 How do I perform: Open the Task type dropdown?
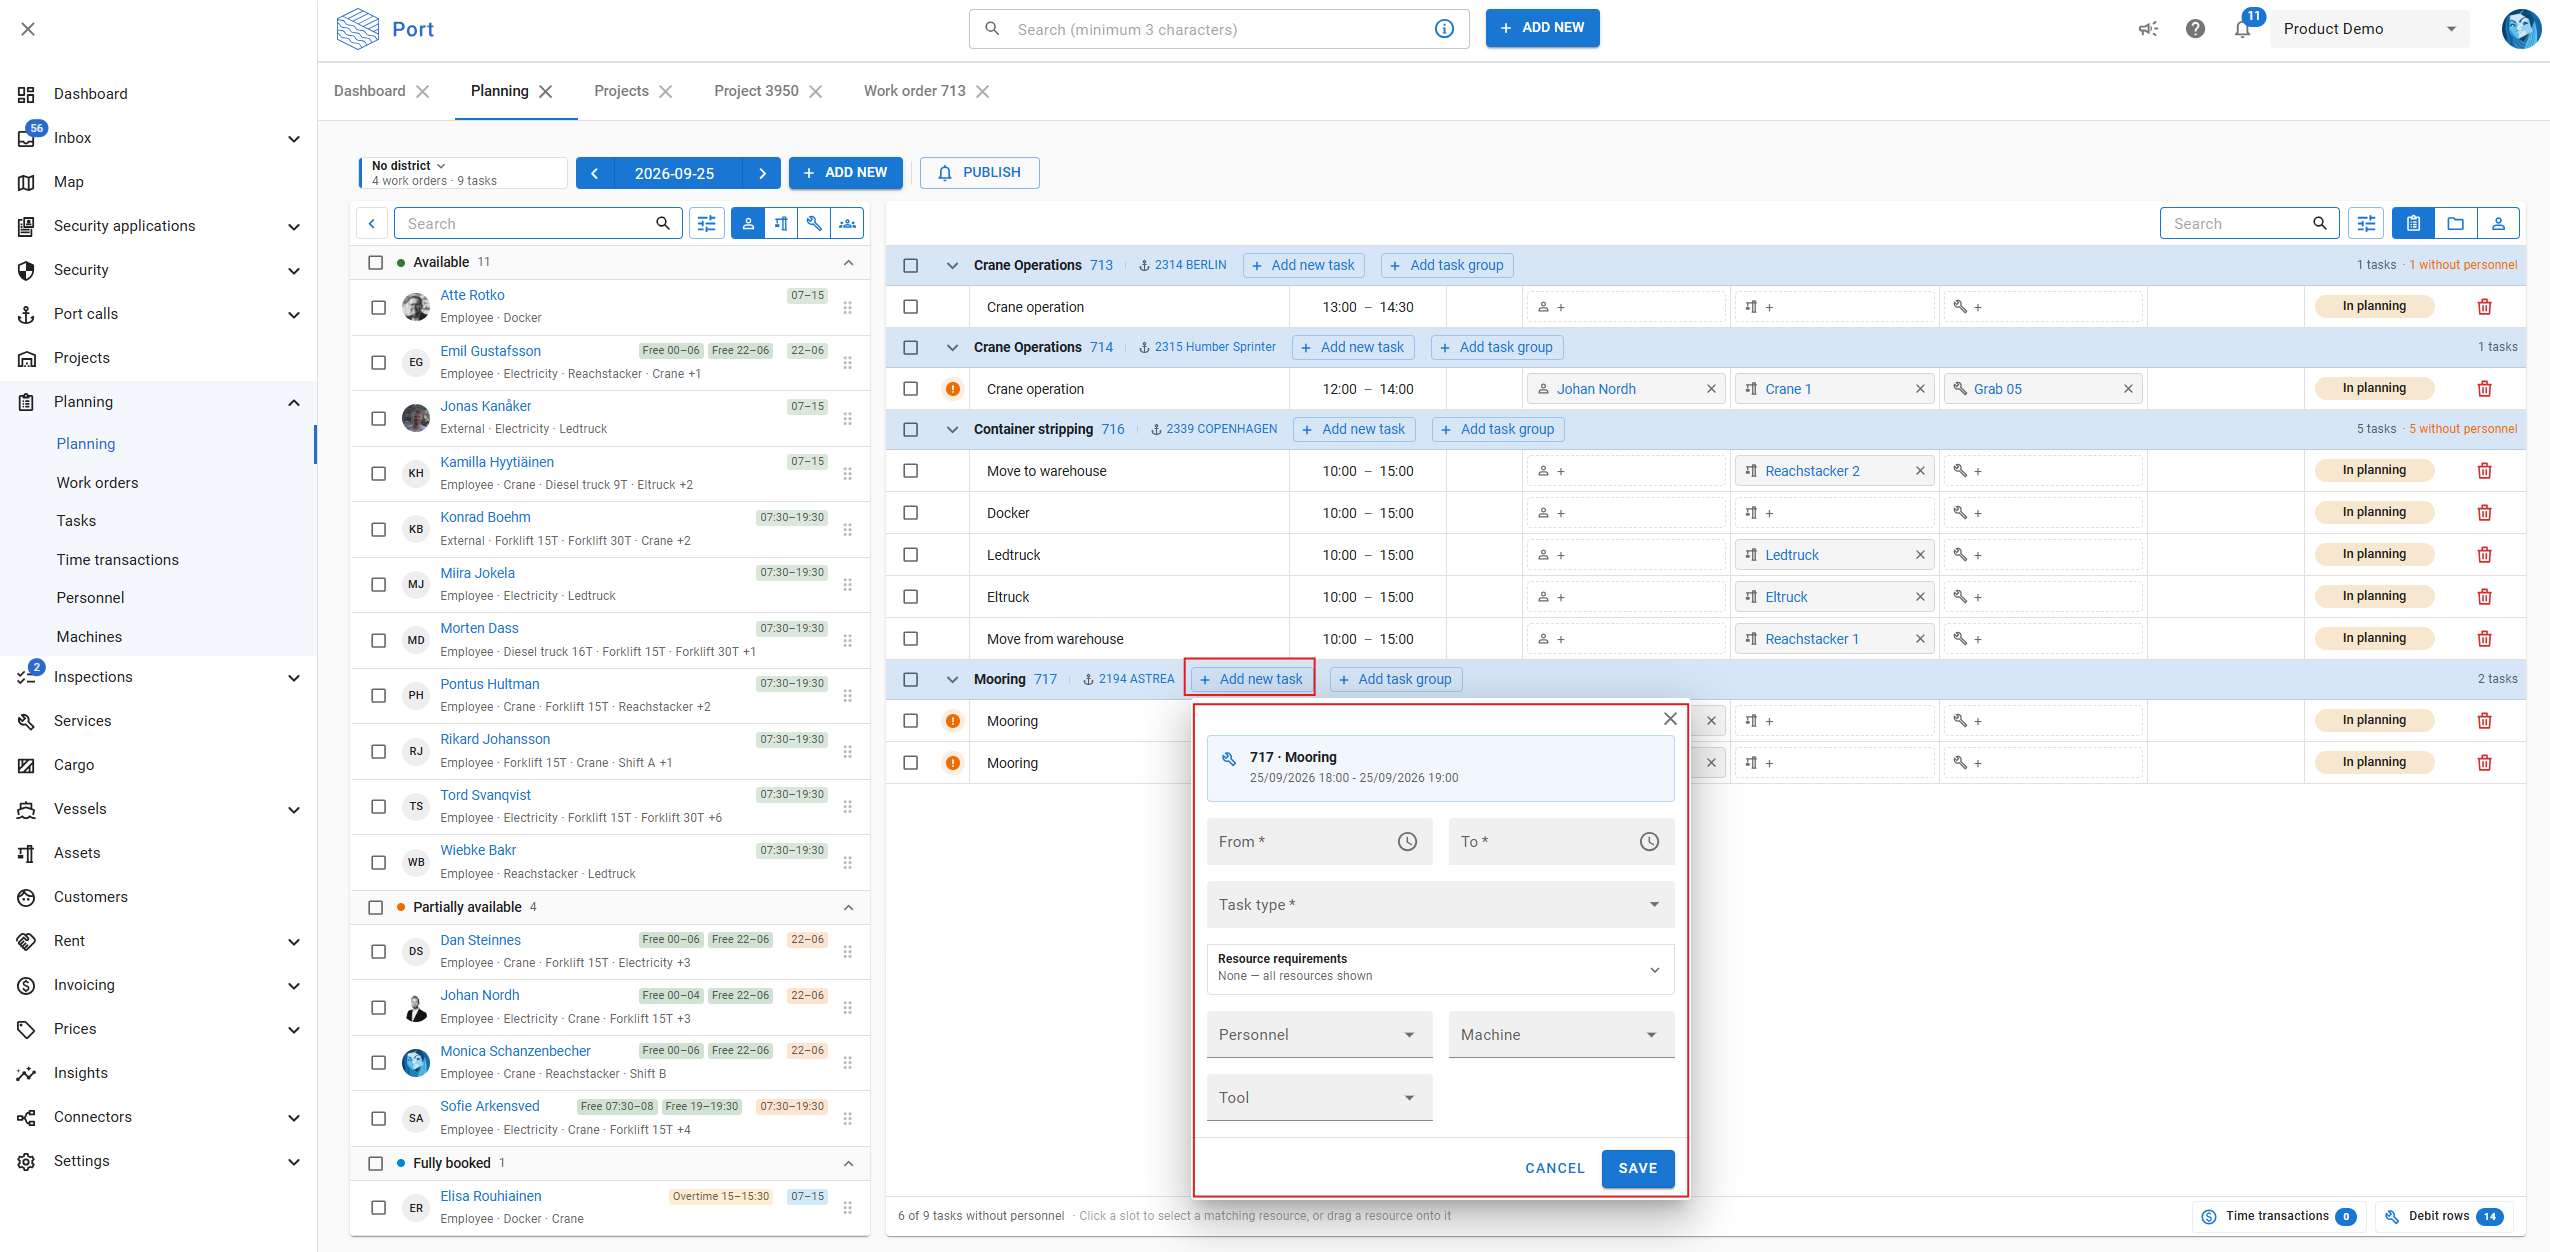click(x=1440, y=904)
